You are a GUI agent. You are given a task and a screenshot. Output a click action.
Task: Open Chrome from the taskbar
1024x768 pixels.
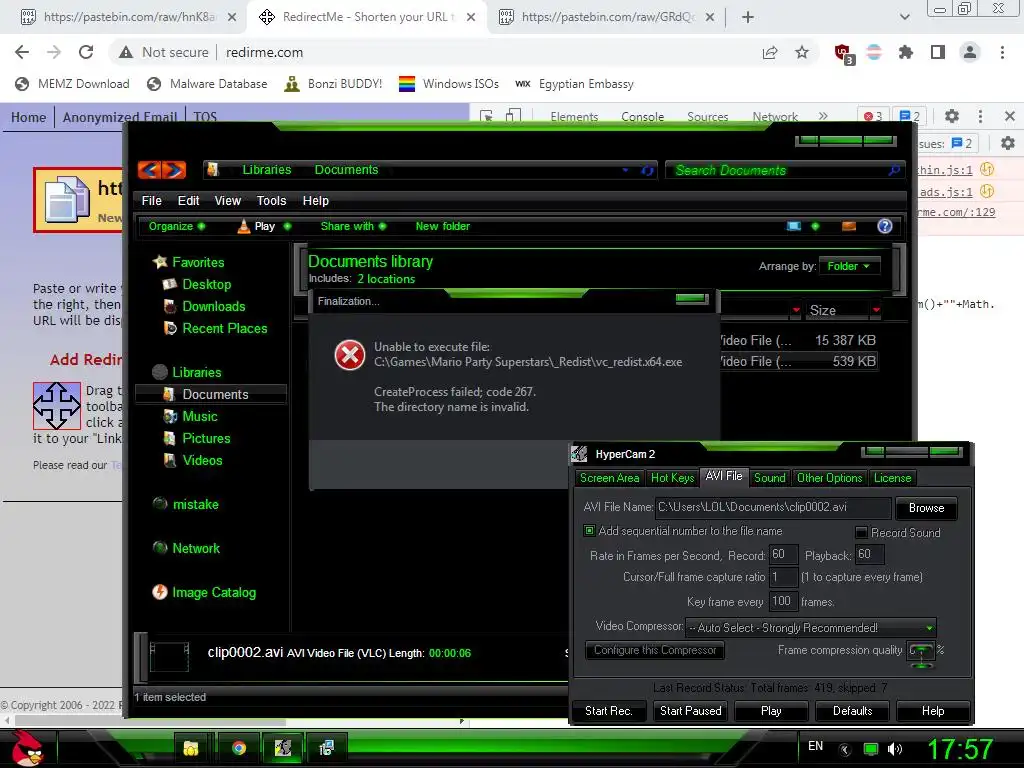tap(239, 748)
